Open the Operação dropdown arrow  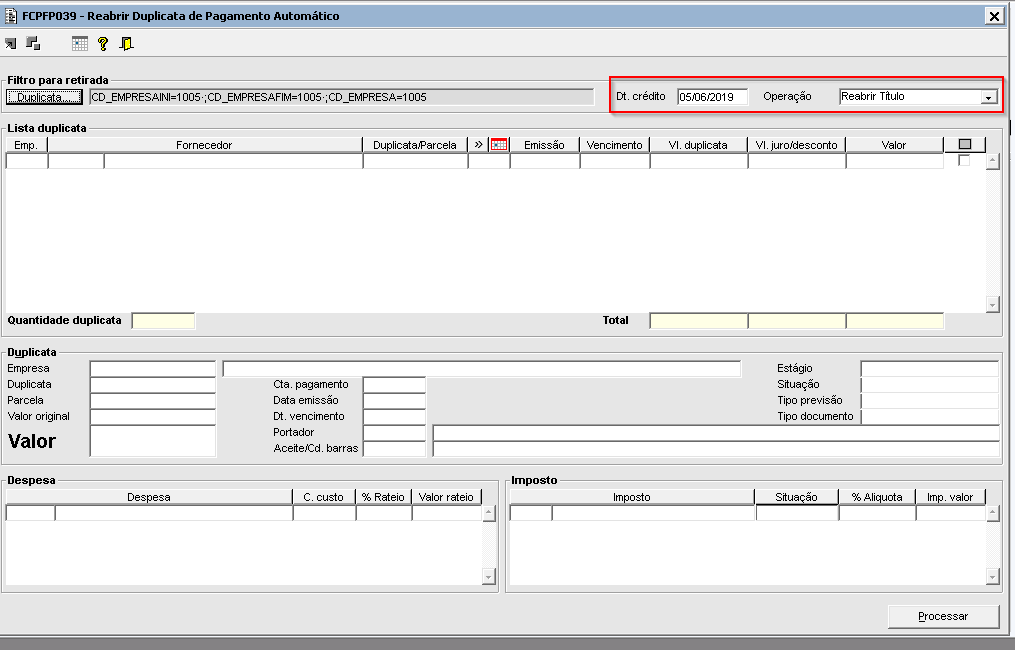988,97
